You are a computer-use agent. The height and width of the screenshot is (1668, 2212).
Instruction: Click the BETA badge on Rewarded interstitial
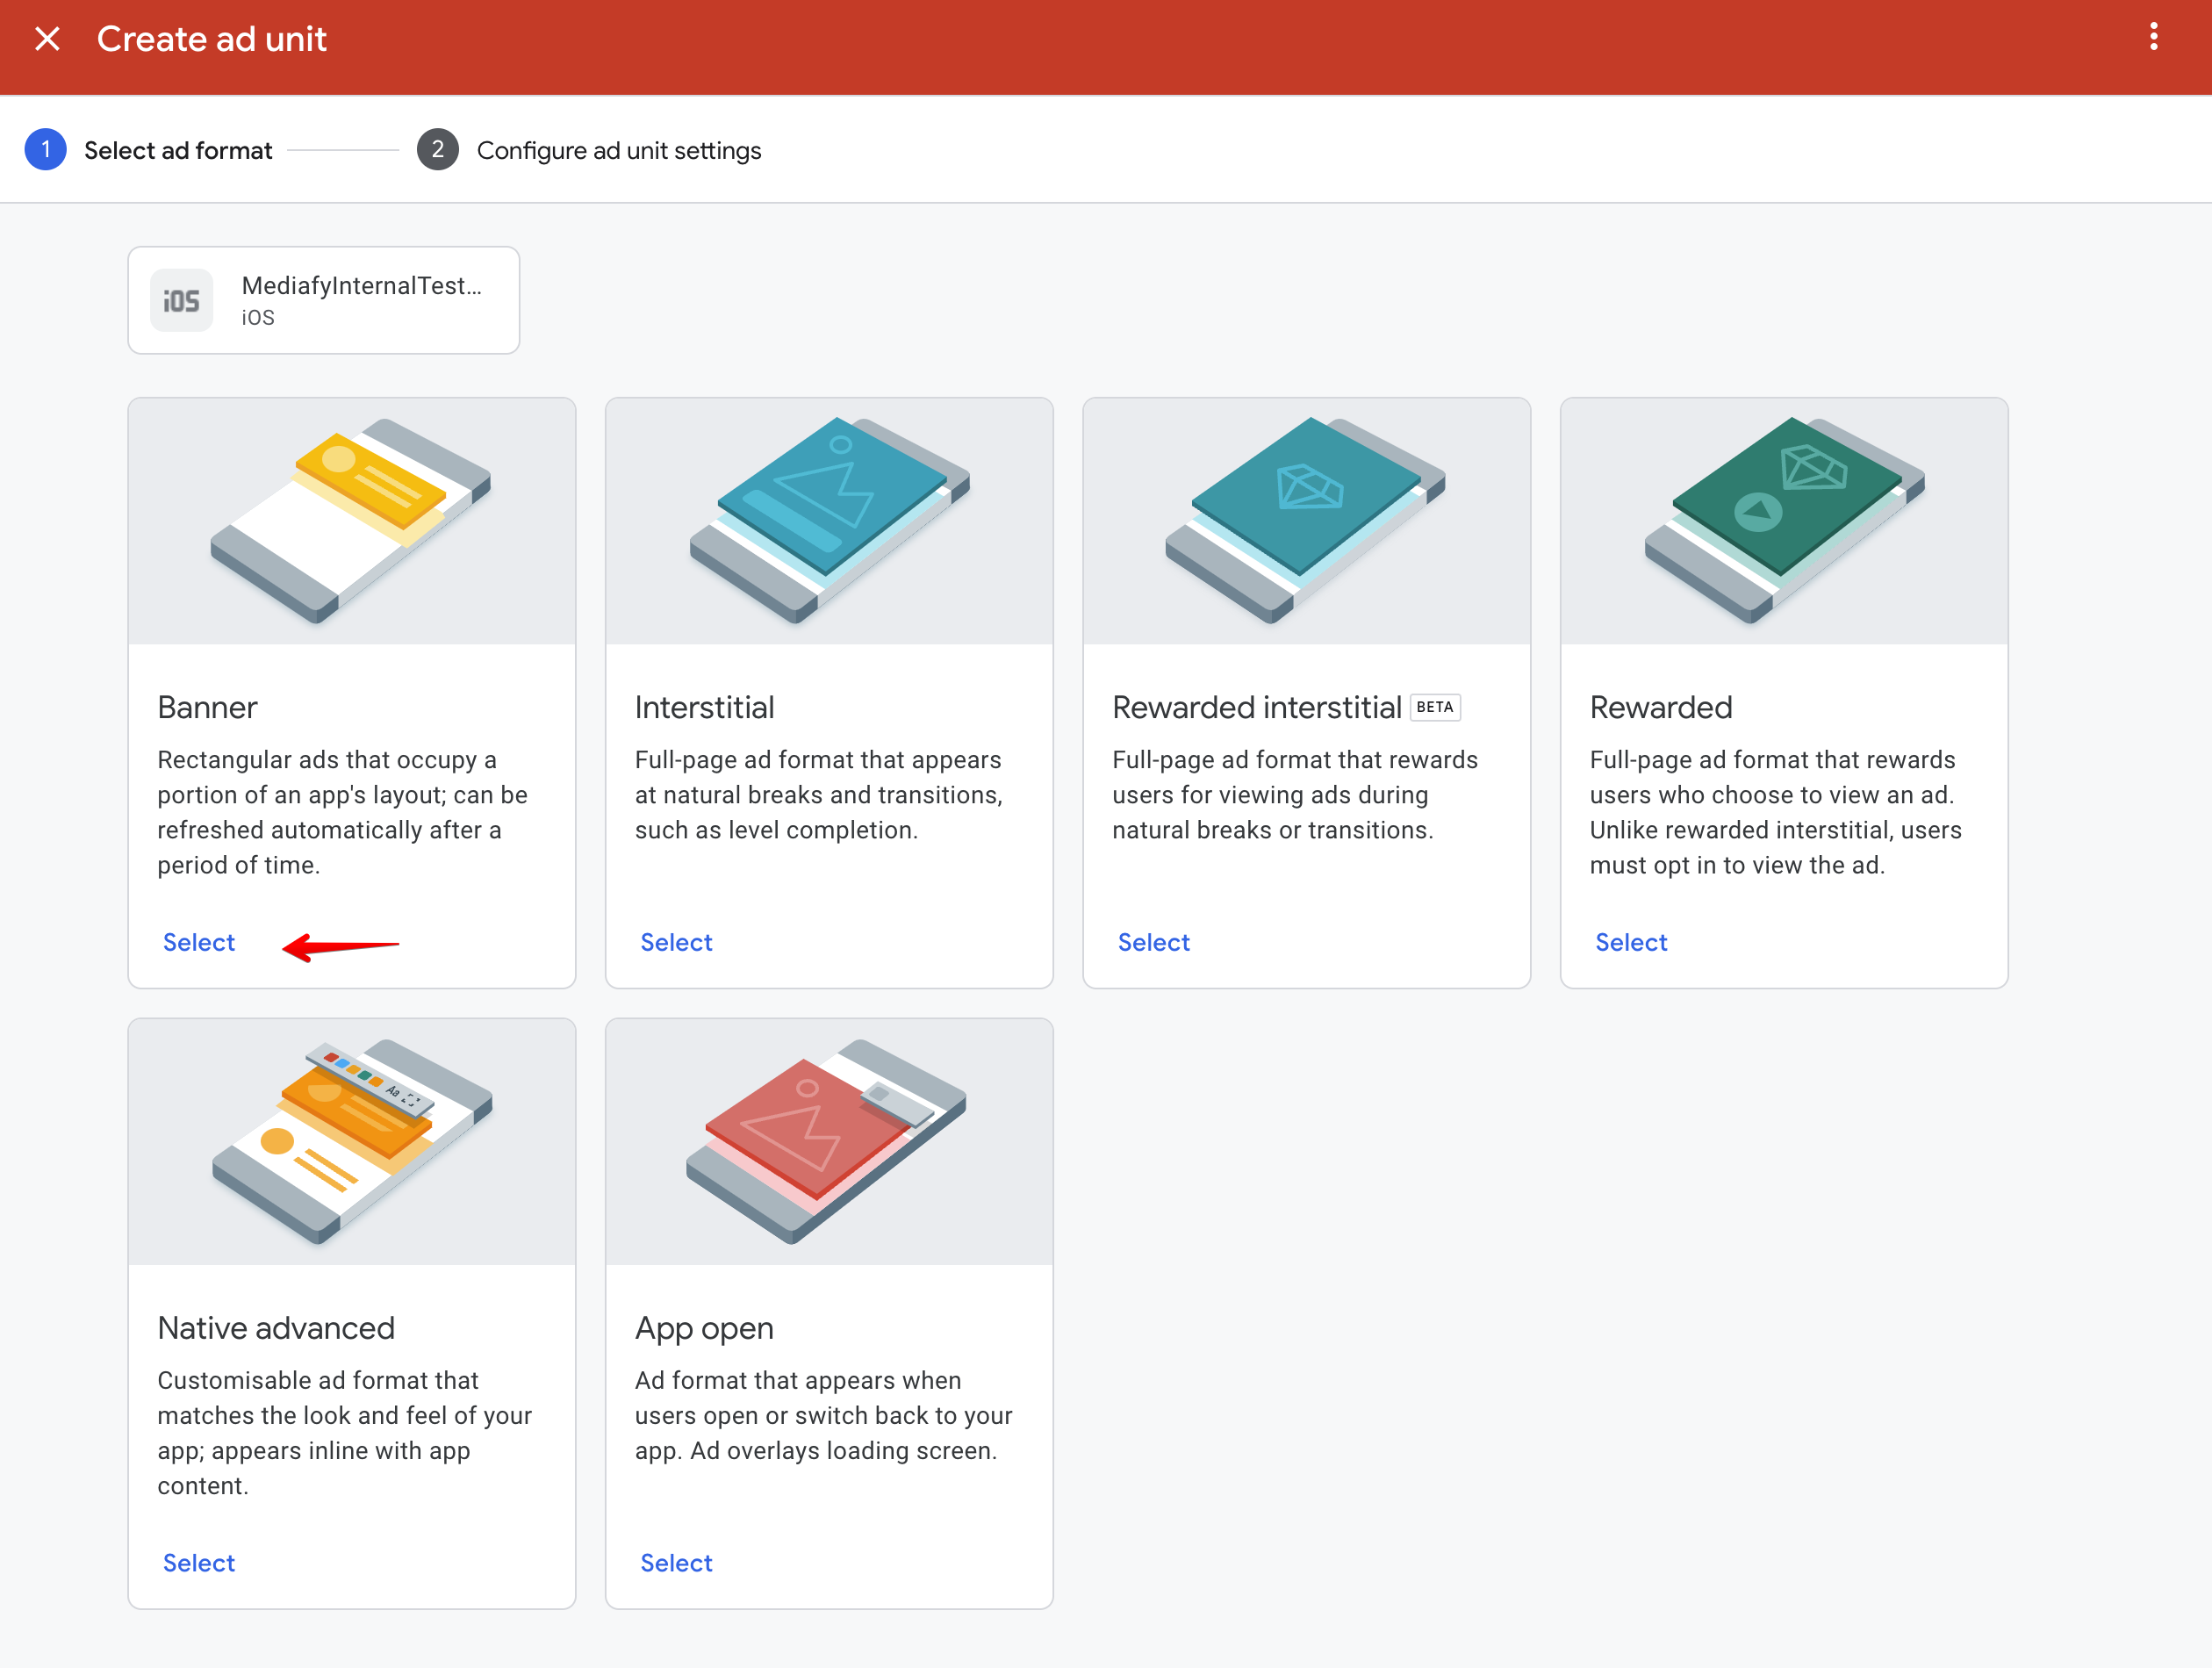coord(1434,707)
